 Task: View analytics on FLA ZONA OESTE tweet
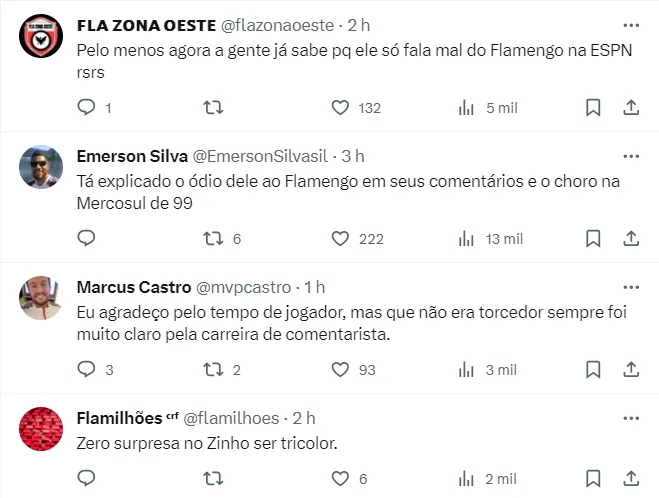466,107
